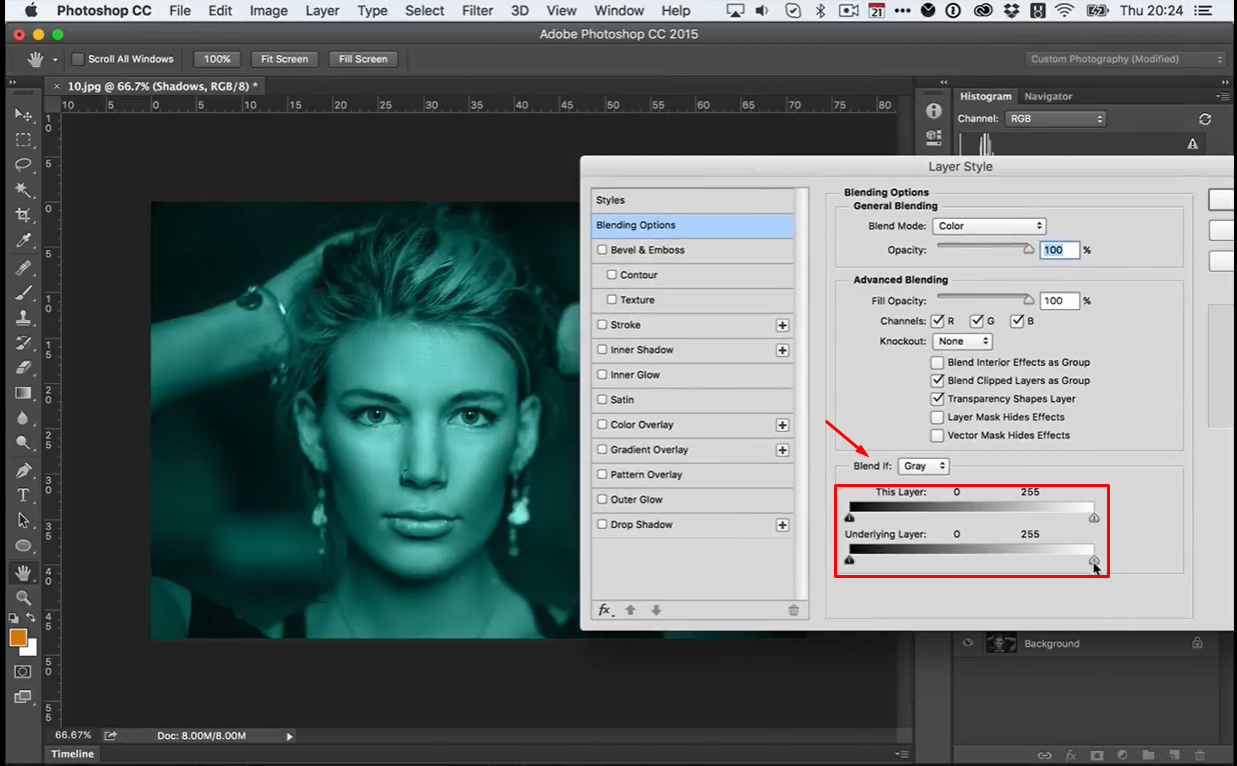Add a layer mask via panel icon
Viewport: 1237px width, 766px height.
1097,755
